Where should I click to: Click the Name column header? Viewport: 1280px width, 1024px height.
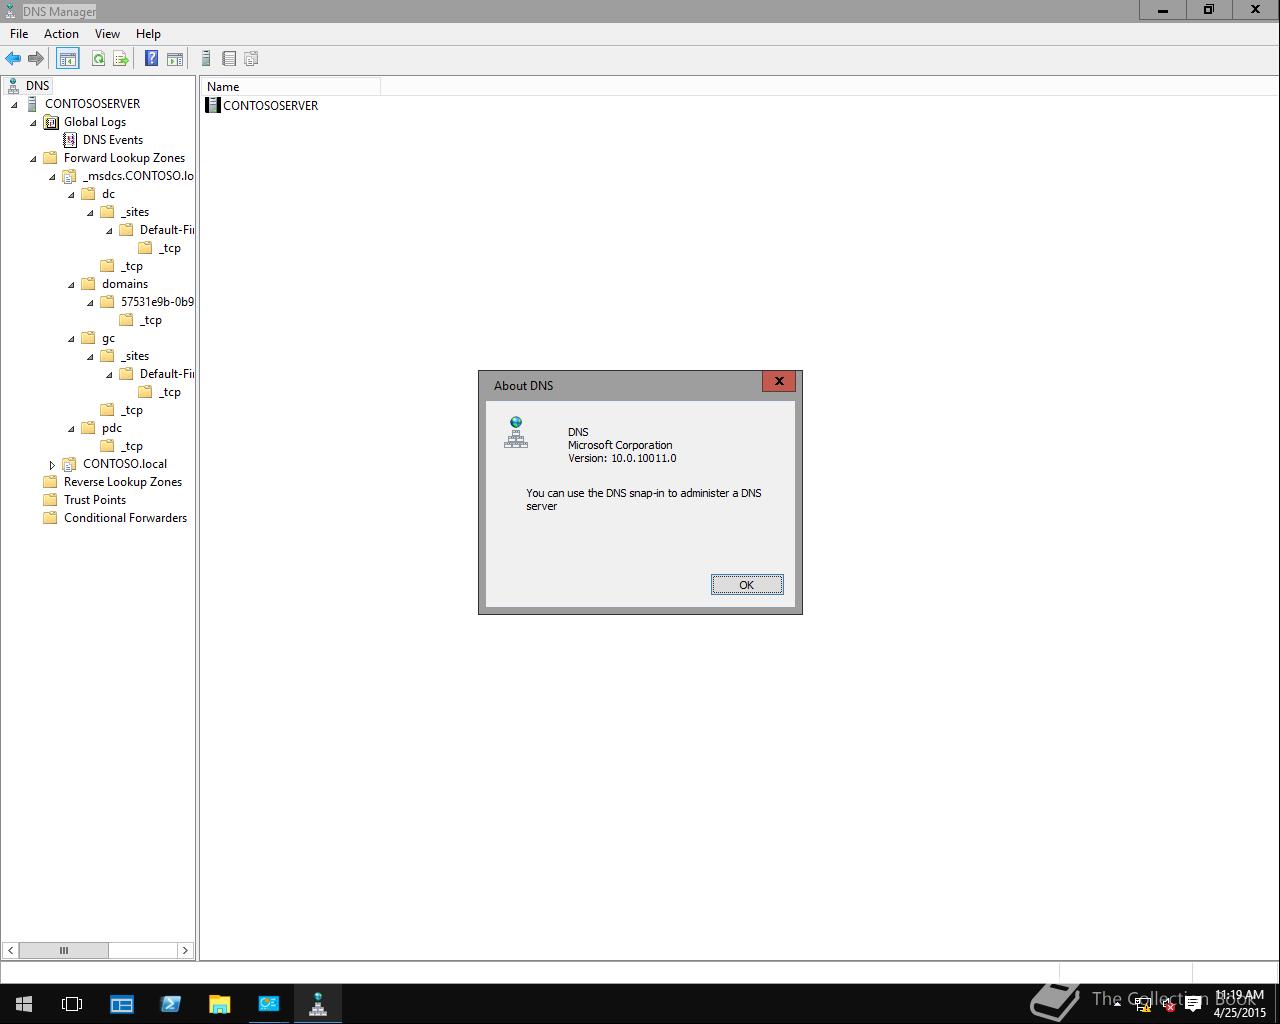290,87
